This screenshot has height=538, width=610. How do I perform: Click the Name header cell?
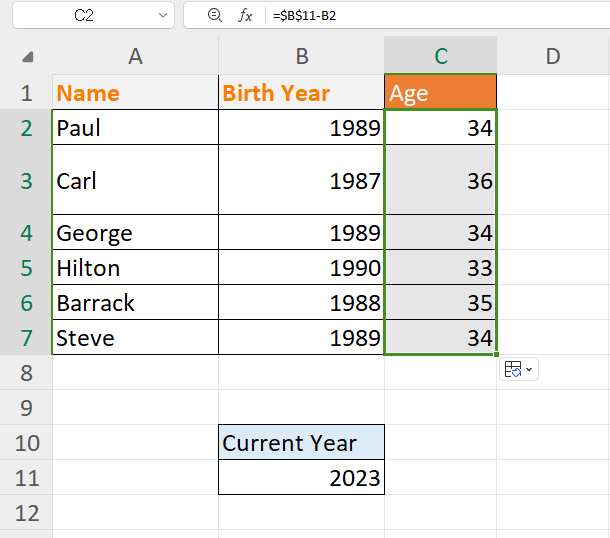(x=135, y=92)
